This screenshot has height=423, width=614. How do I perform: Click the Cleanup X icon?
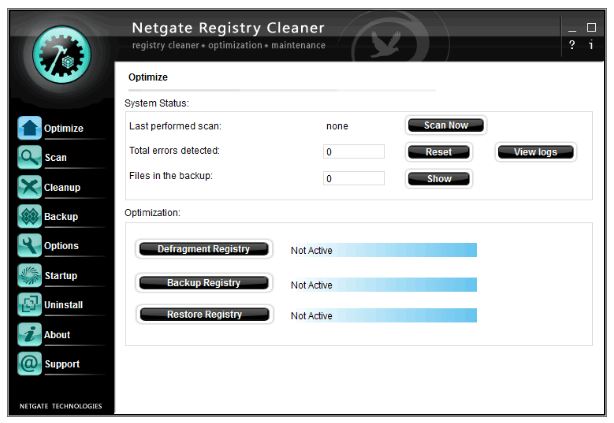tap(29, 187)
